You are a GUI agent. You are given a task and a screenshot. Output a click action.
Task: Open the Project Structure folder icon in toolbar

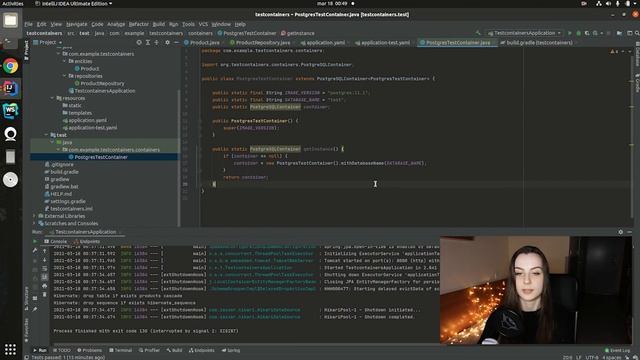point(619,33)
